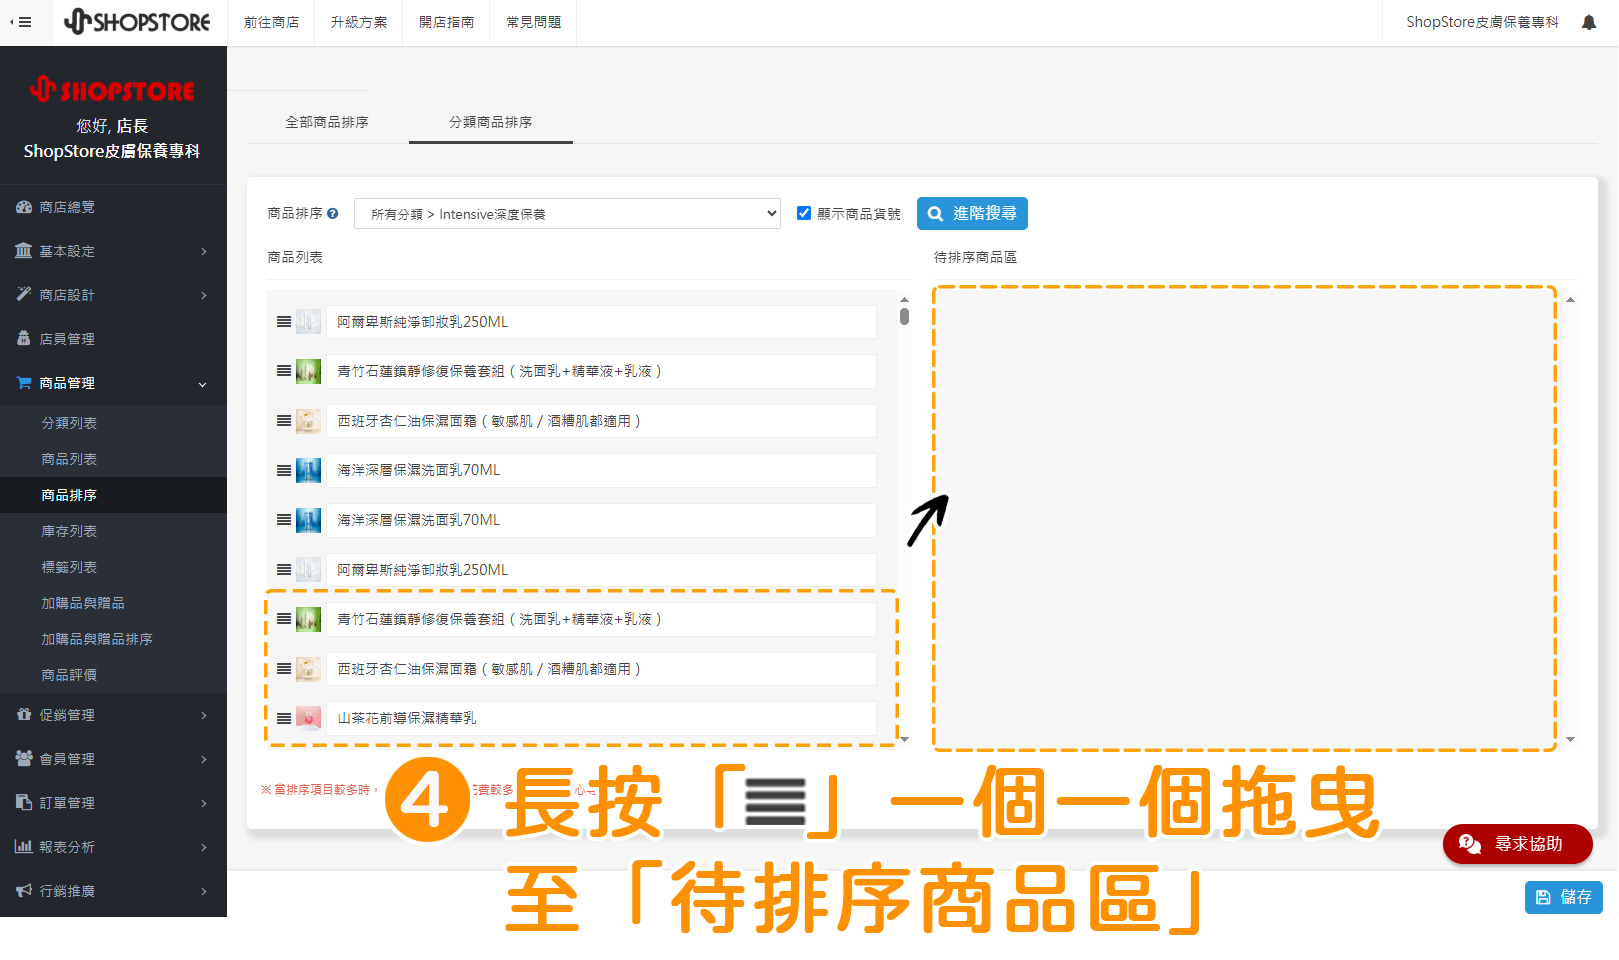The height and width of the screenshot is (960, 1619).
Task: Click the ShopStore logo in top bar
Action: 137,21
